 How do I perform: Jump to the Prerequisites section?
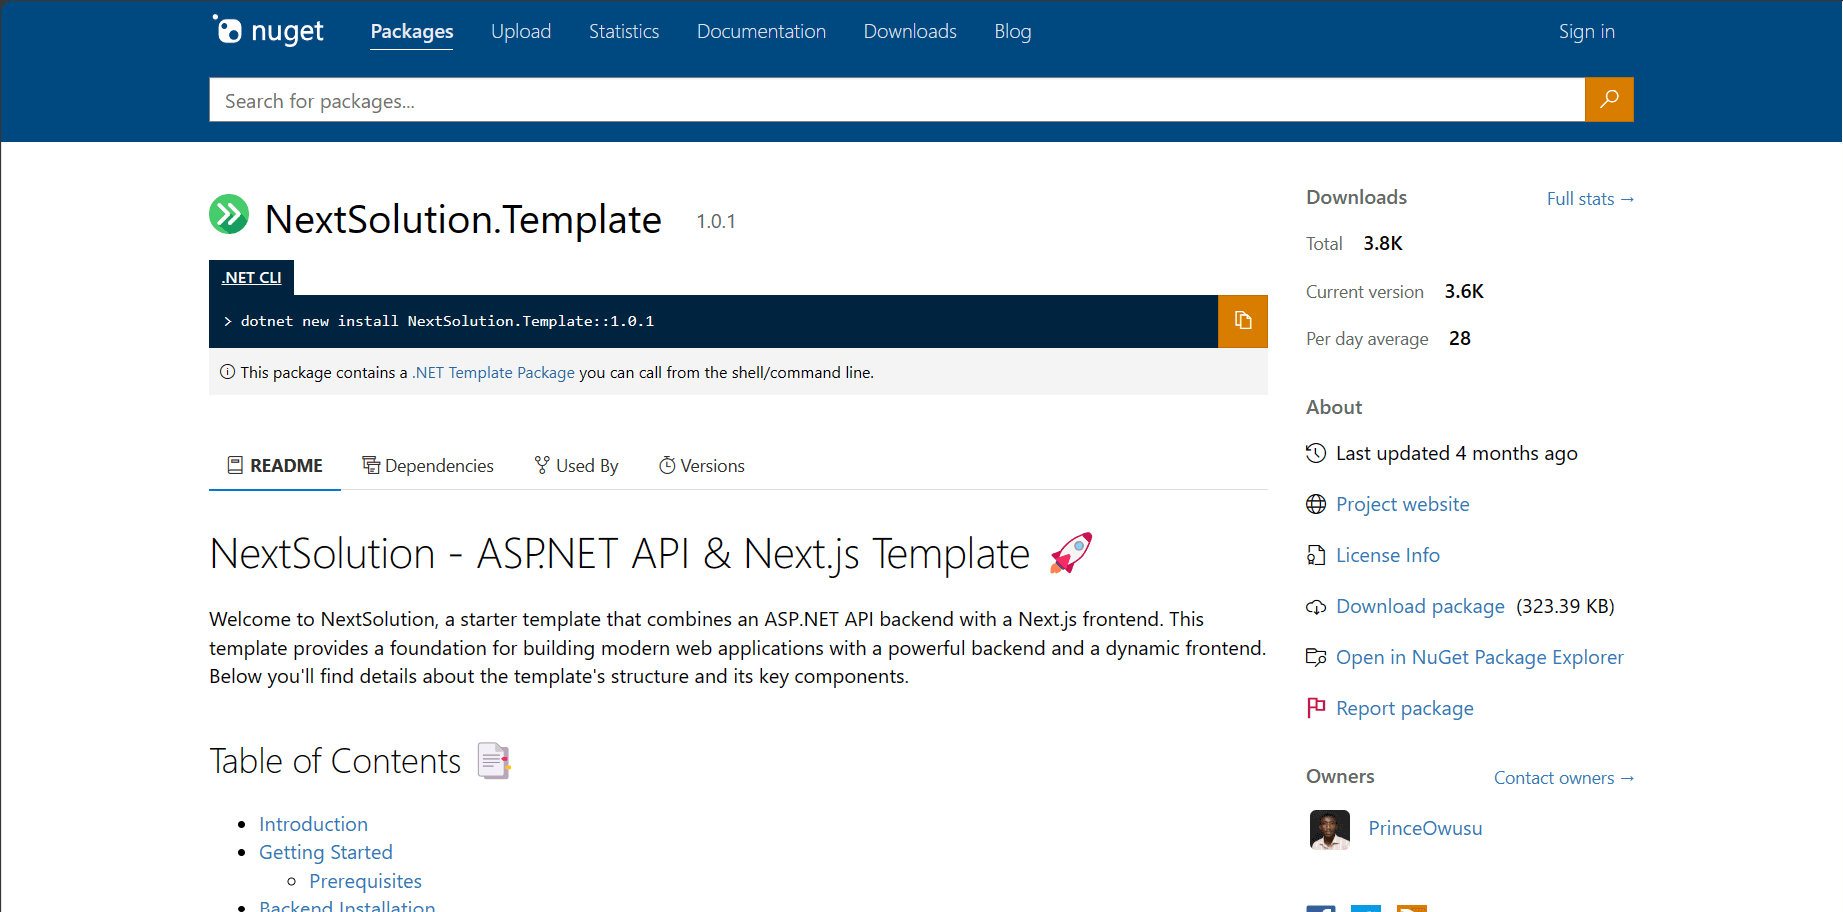[365, 881]
